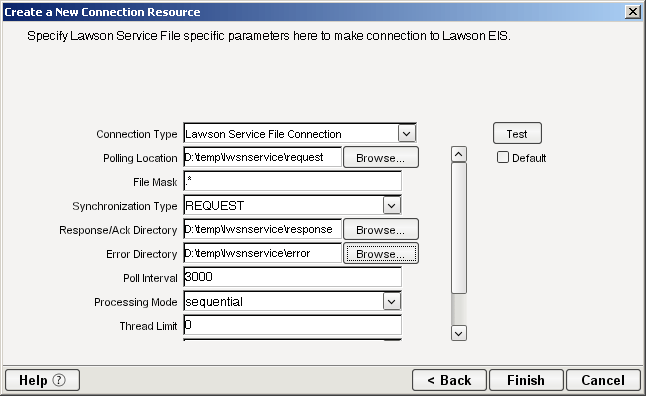Image resolution: width=646 pixels, height=396 pixels.
Task: Click the scrollbar up arrow
Action: pyautogui.click(x=459, y=155)
